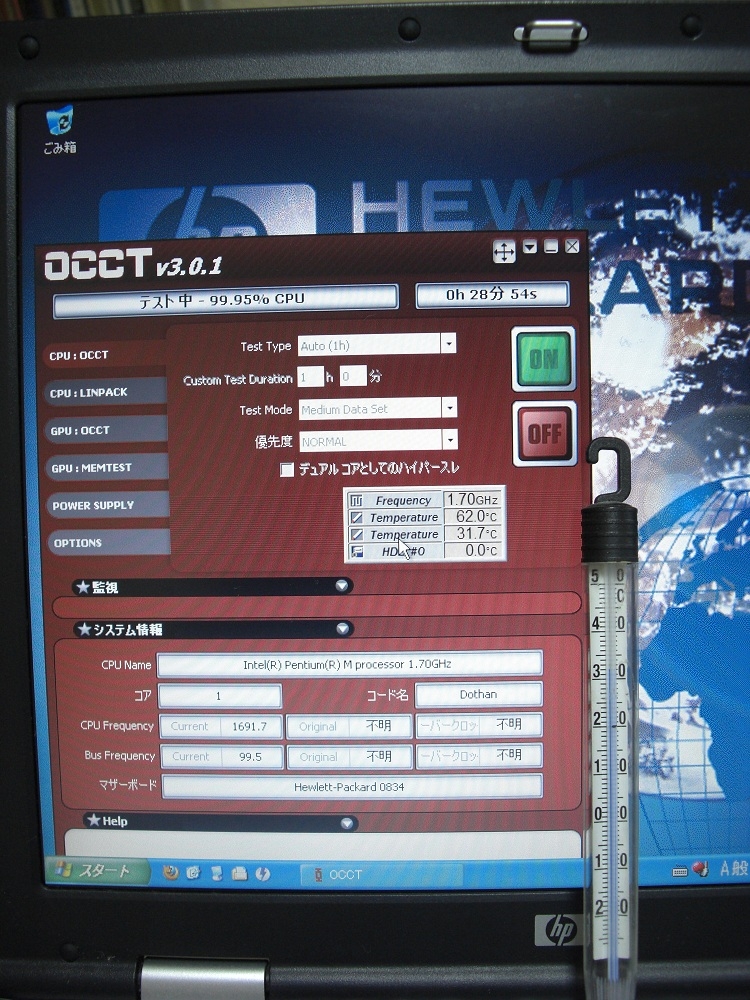
Task: Launch the lightning bolt quick launch icon
Action: [x=262, y=874]
